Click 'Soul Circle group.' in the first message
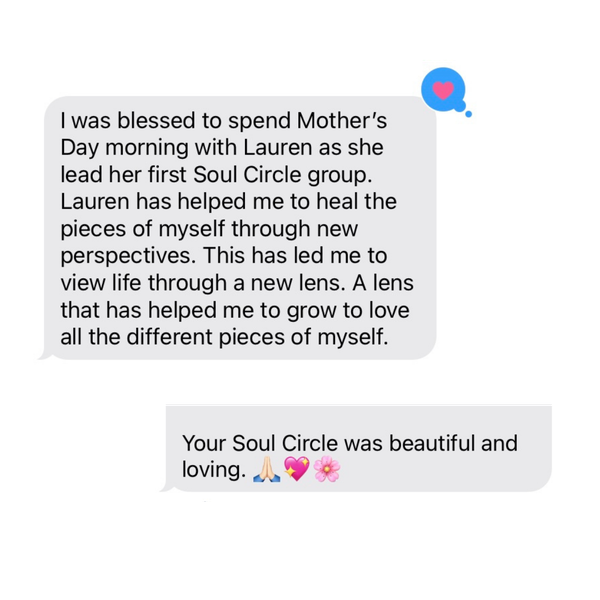Image resolution: width=600 pixels, height=600 pixels. pyautogui.click(x=283, y=175)
